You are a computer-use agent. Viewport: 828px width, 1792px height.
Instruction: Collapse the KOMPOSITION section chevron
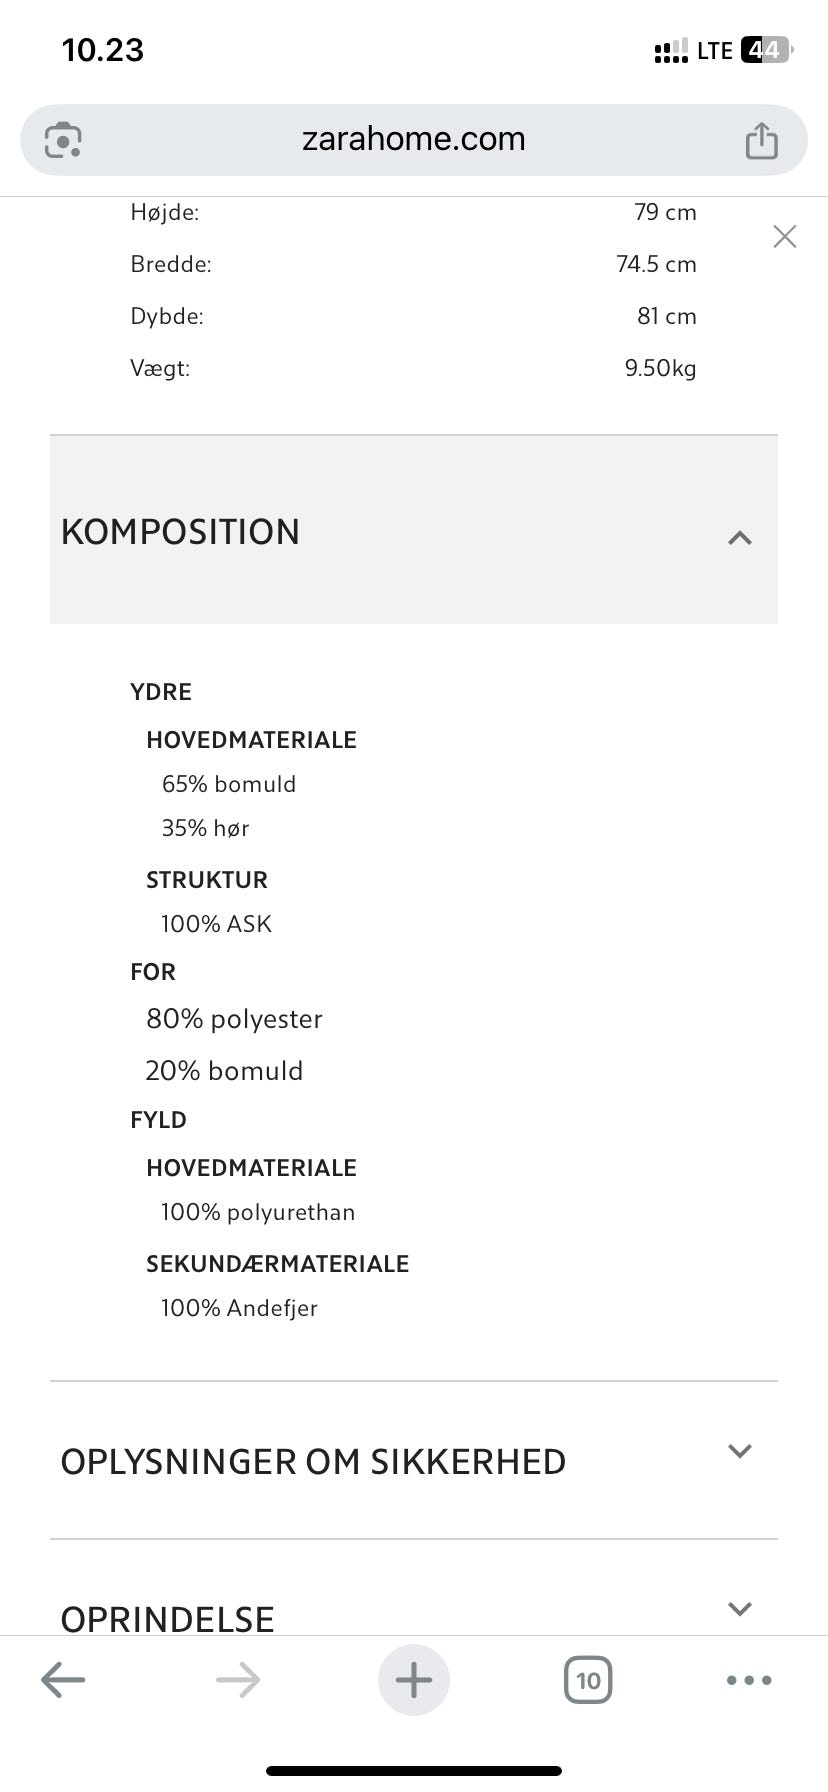tap(740, 538)
